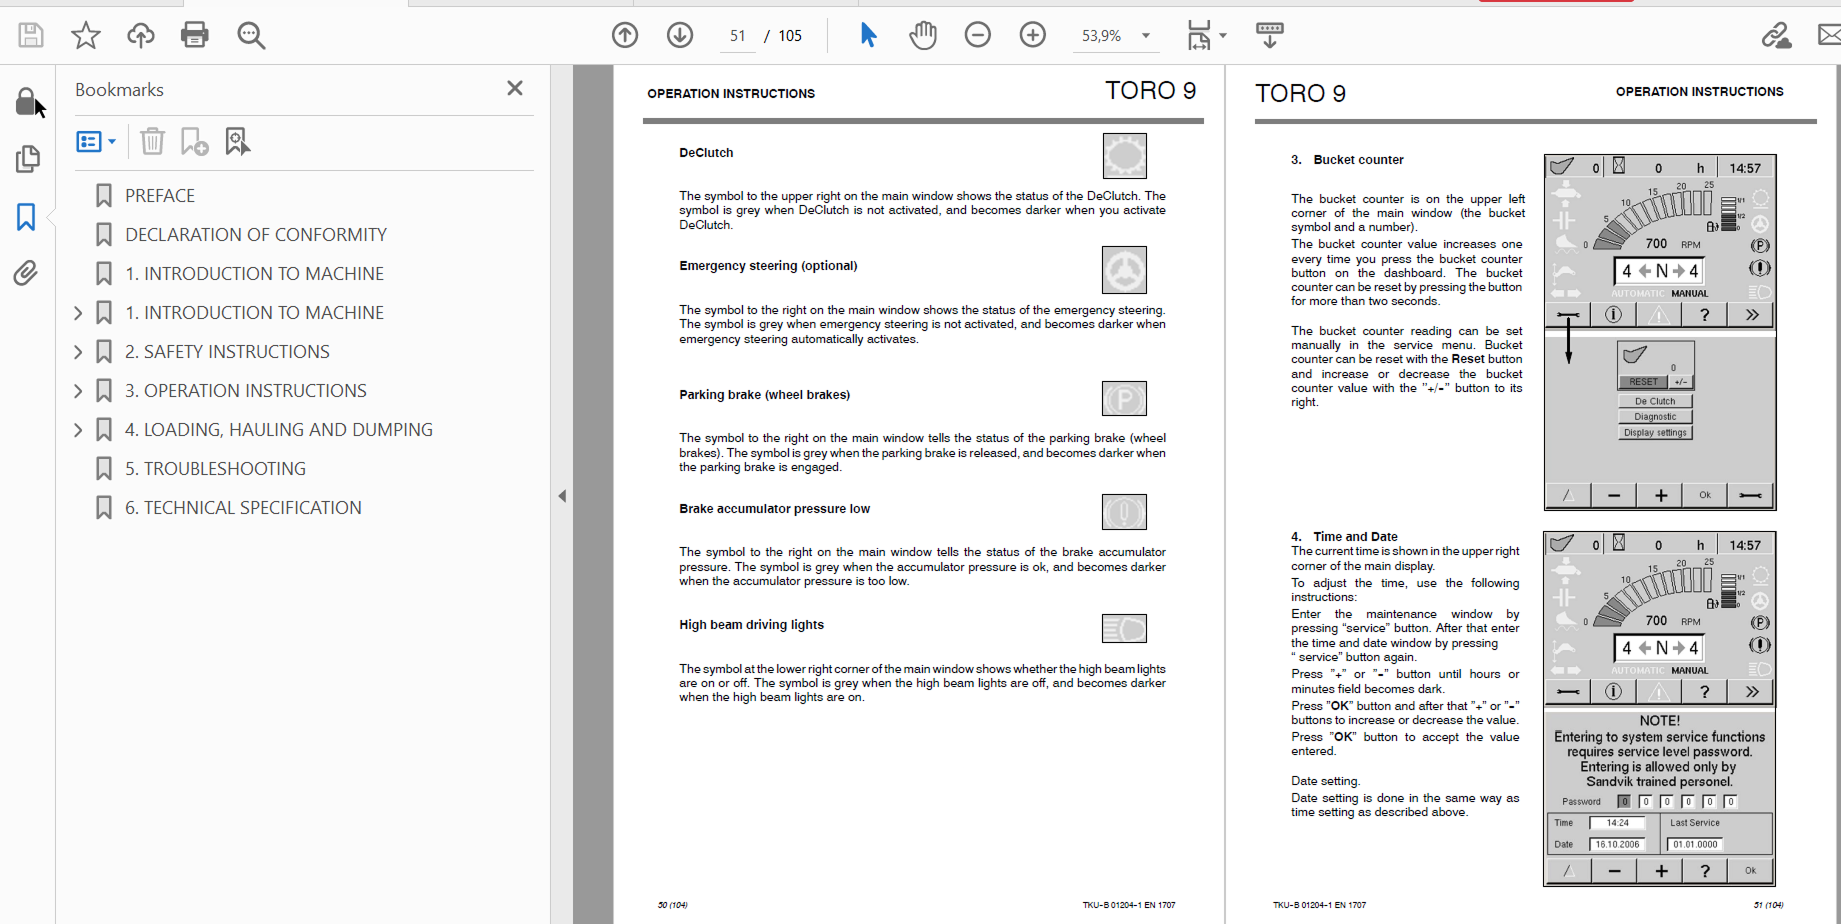The height and width of the screenshot is (924, 1841).
Task: Zoom out with the minus button
Action: (x=978, y=35)
